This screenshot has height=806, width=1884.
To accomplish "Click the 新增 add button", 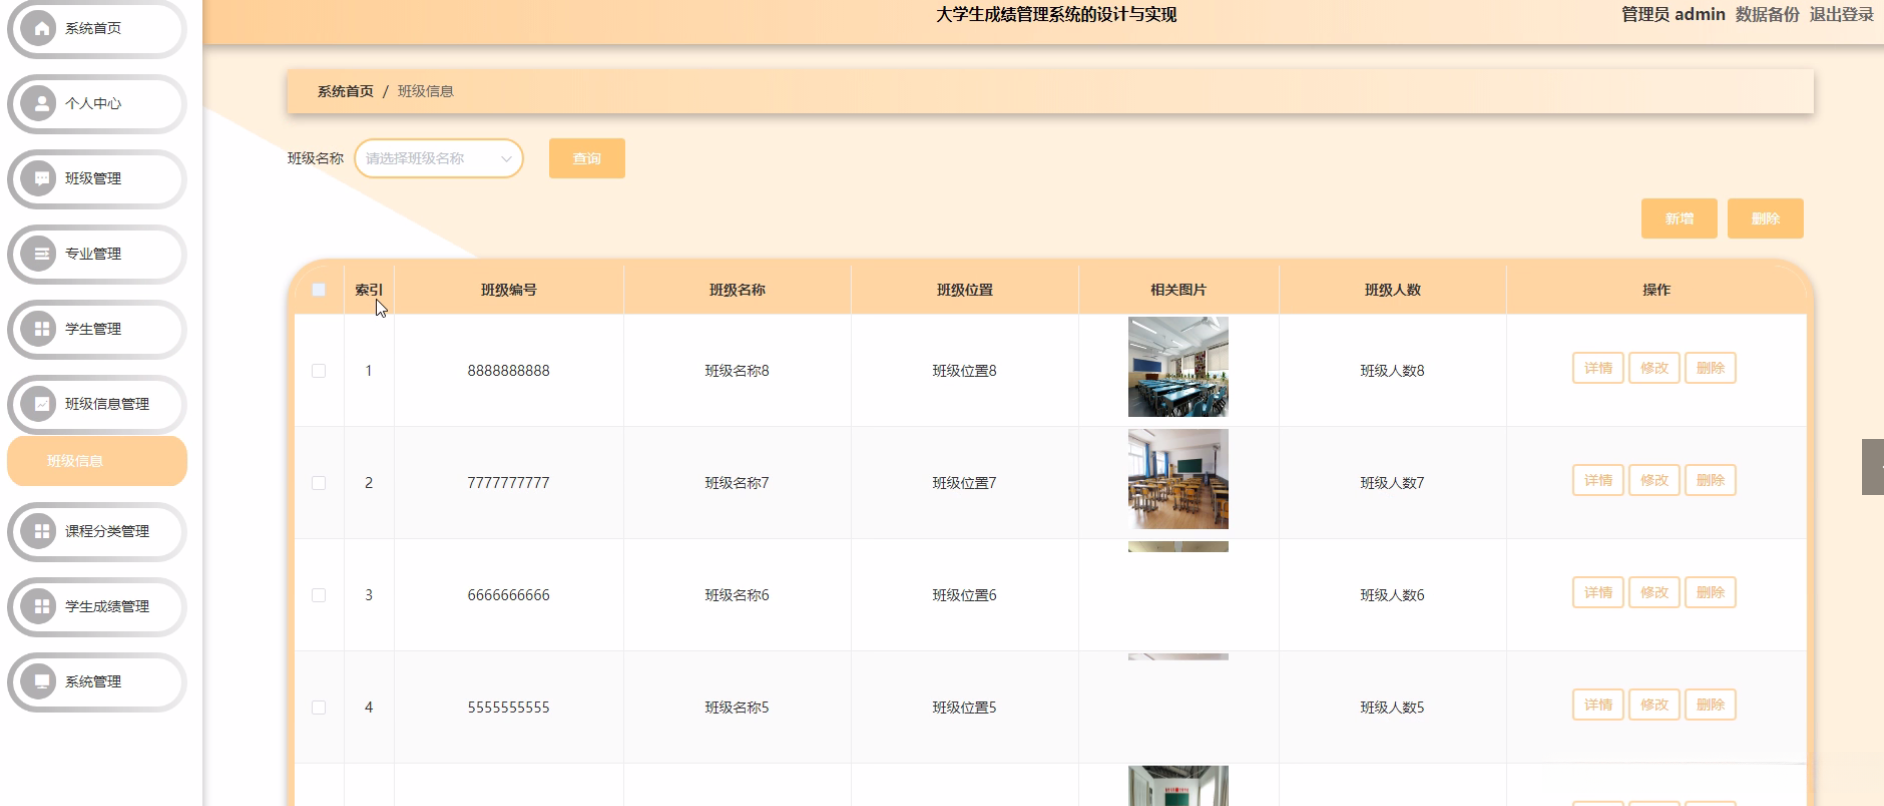I will pyautogui.click(x=1679, y=218).
